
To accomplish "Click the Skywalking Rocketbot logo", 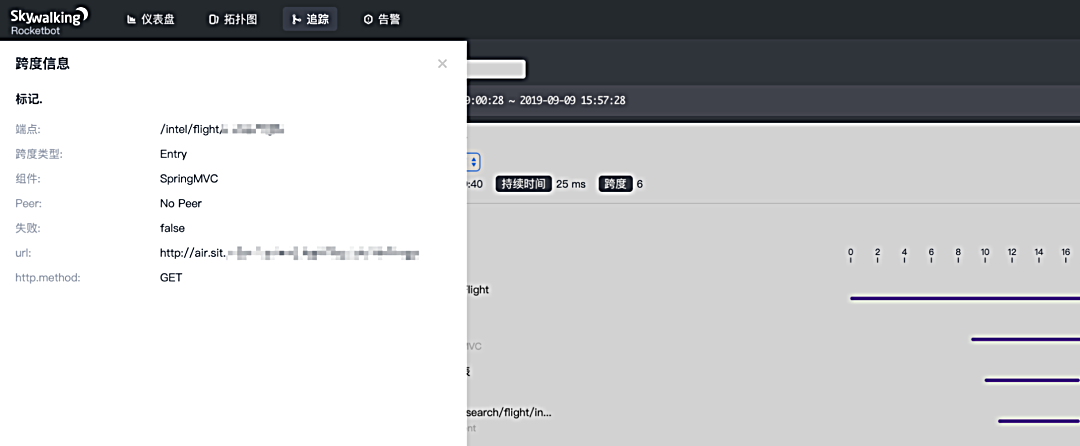I will [x=50, y=20].
